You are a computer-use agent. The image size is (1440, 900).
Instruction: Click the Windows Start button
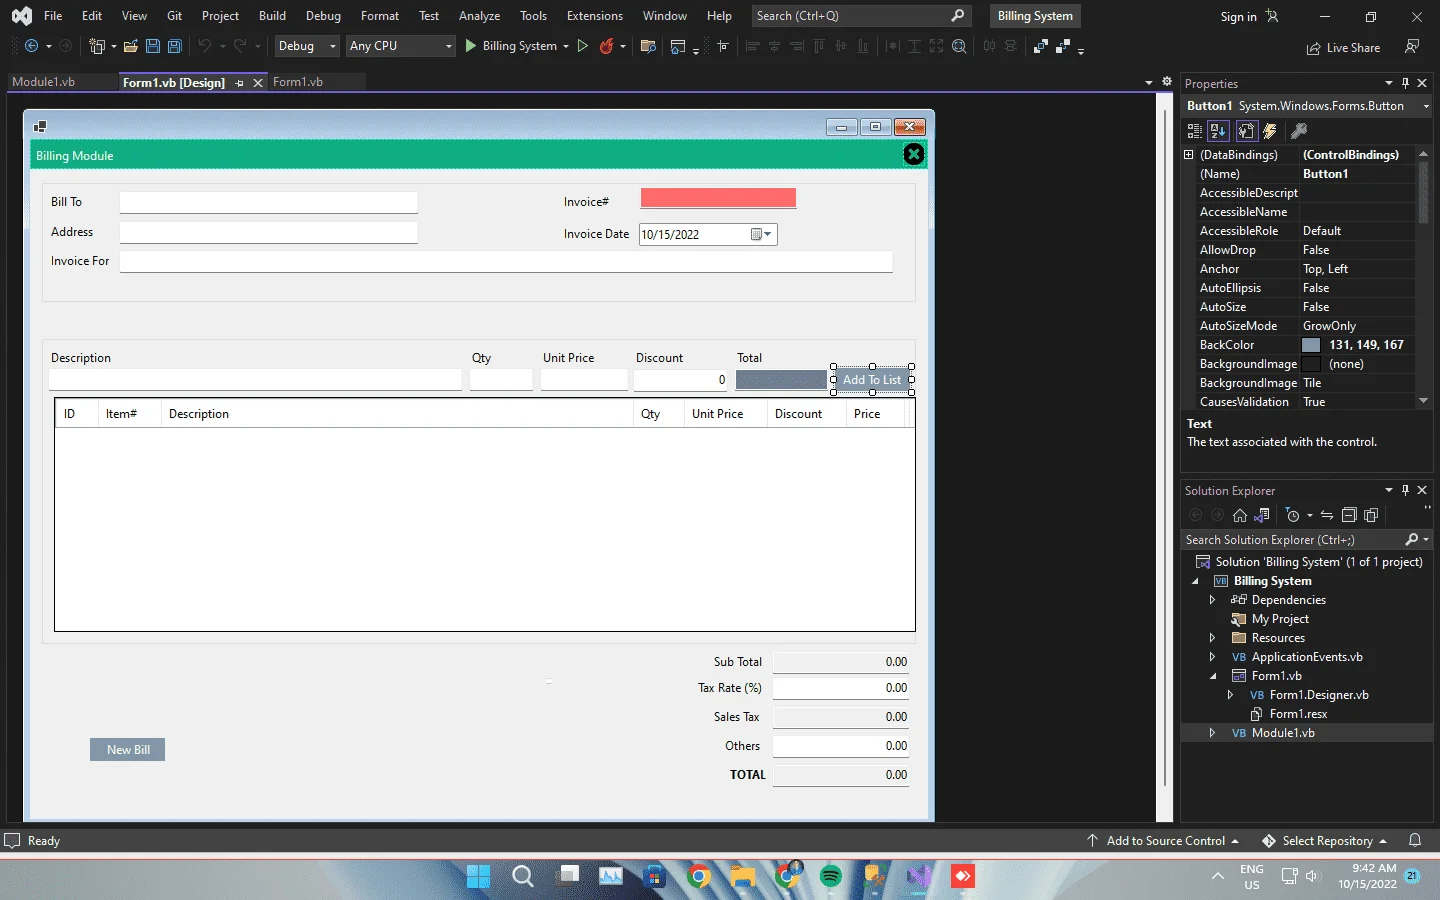point(479,877)
